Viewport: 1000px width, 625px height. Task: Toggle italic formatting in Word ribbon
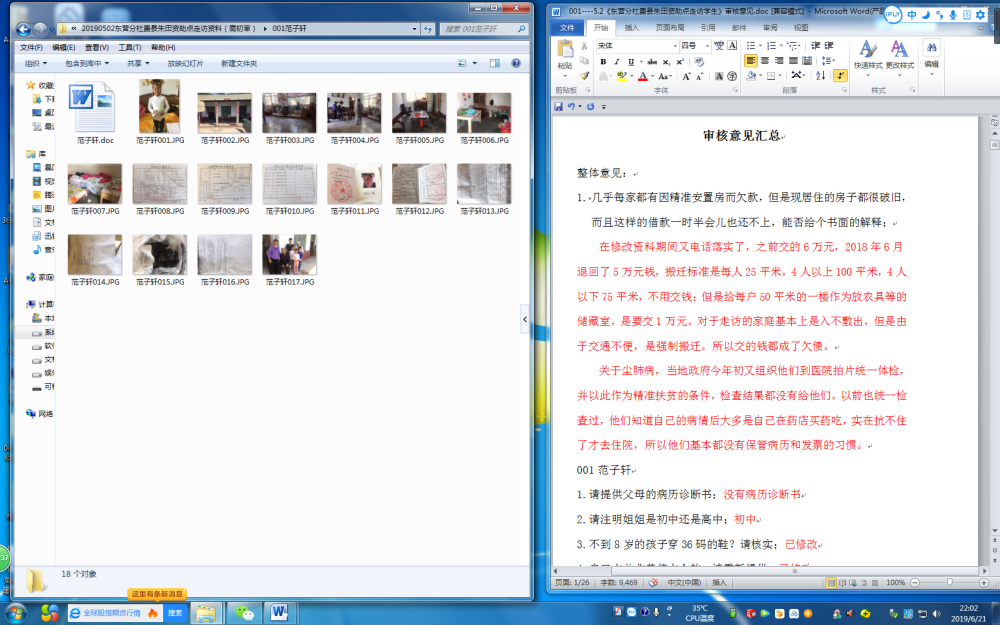[x=617, y=62]
